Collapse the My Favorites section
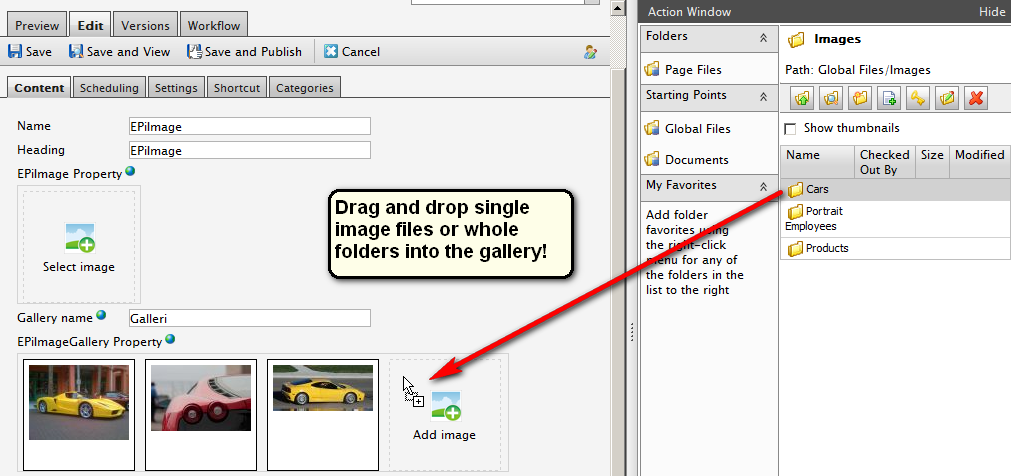 click(763, 185)
